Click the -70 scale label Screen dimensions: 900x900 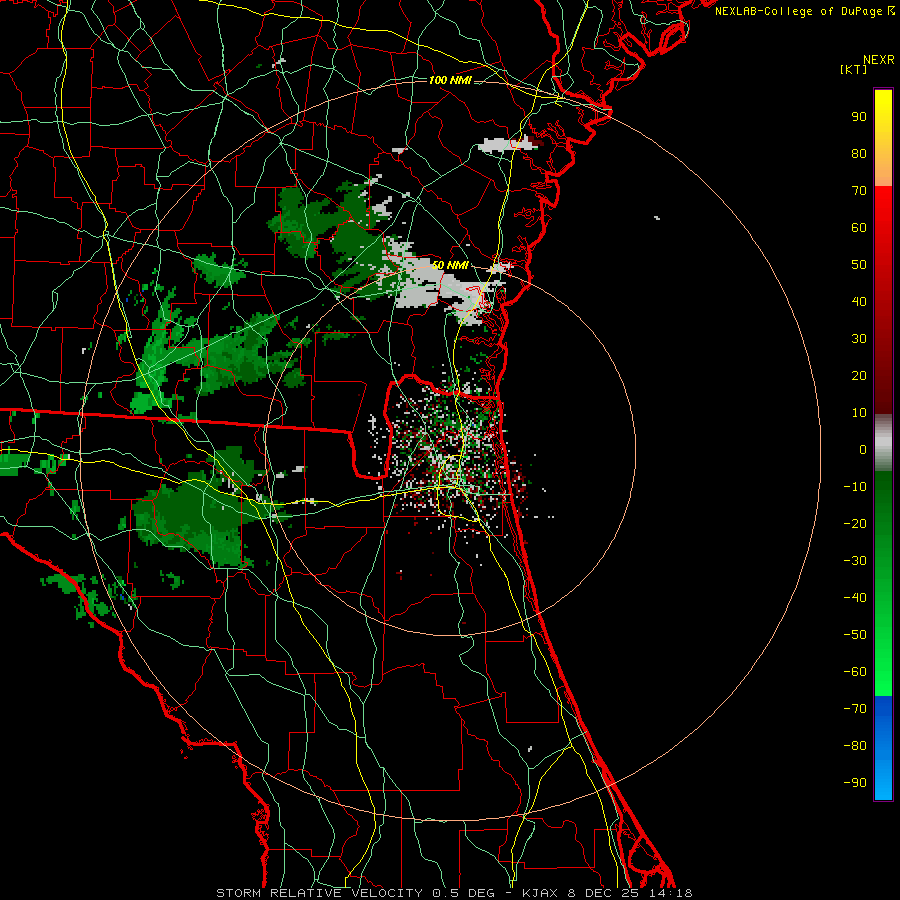coord(855,709)
